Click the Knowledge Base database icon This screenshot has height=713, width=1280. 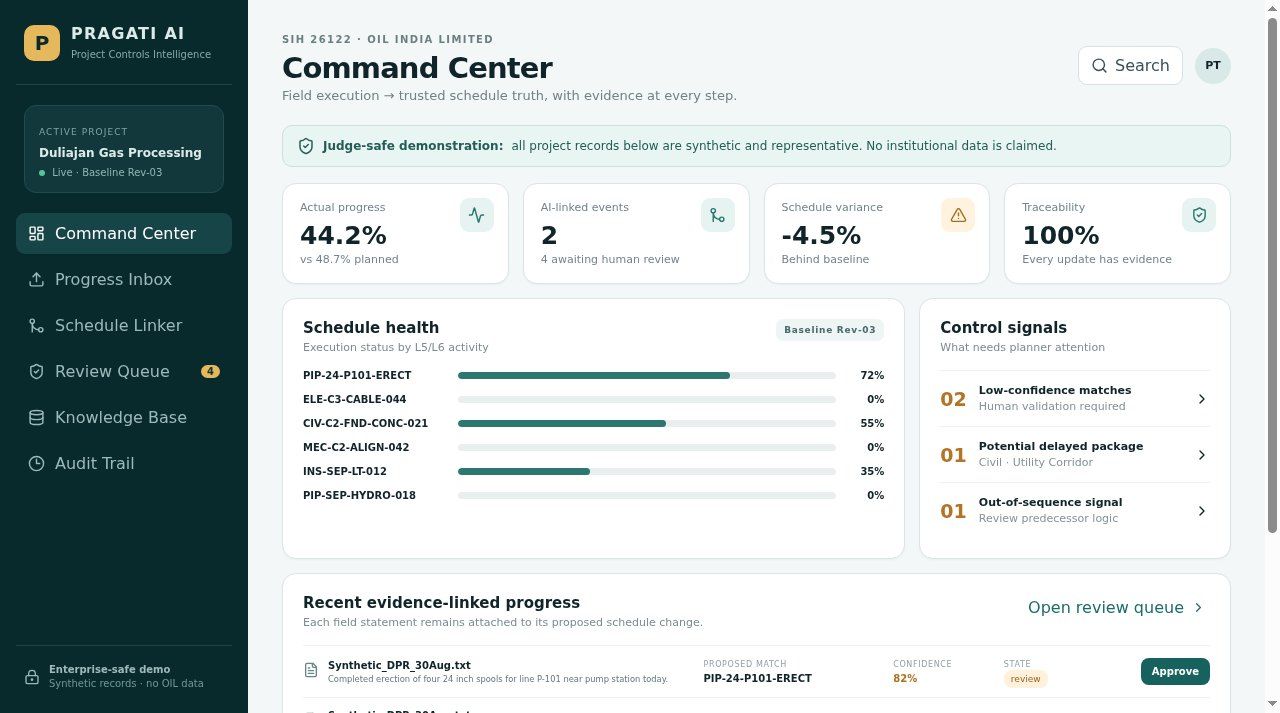36,418
